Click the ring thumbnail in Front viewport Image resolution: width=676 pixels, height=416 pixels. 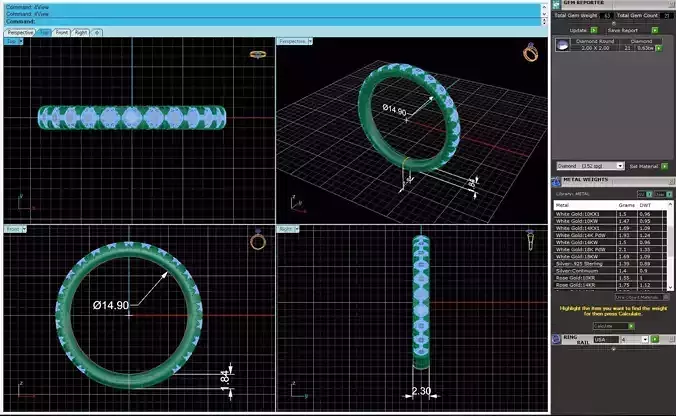pyautogui.click(x=258, y=240)
